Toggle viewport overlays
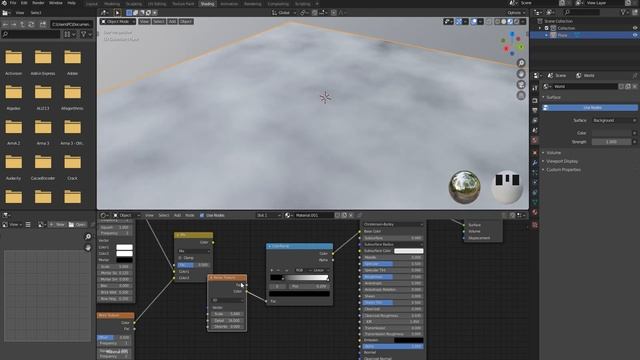640x360 pixels. 473,21
